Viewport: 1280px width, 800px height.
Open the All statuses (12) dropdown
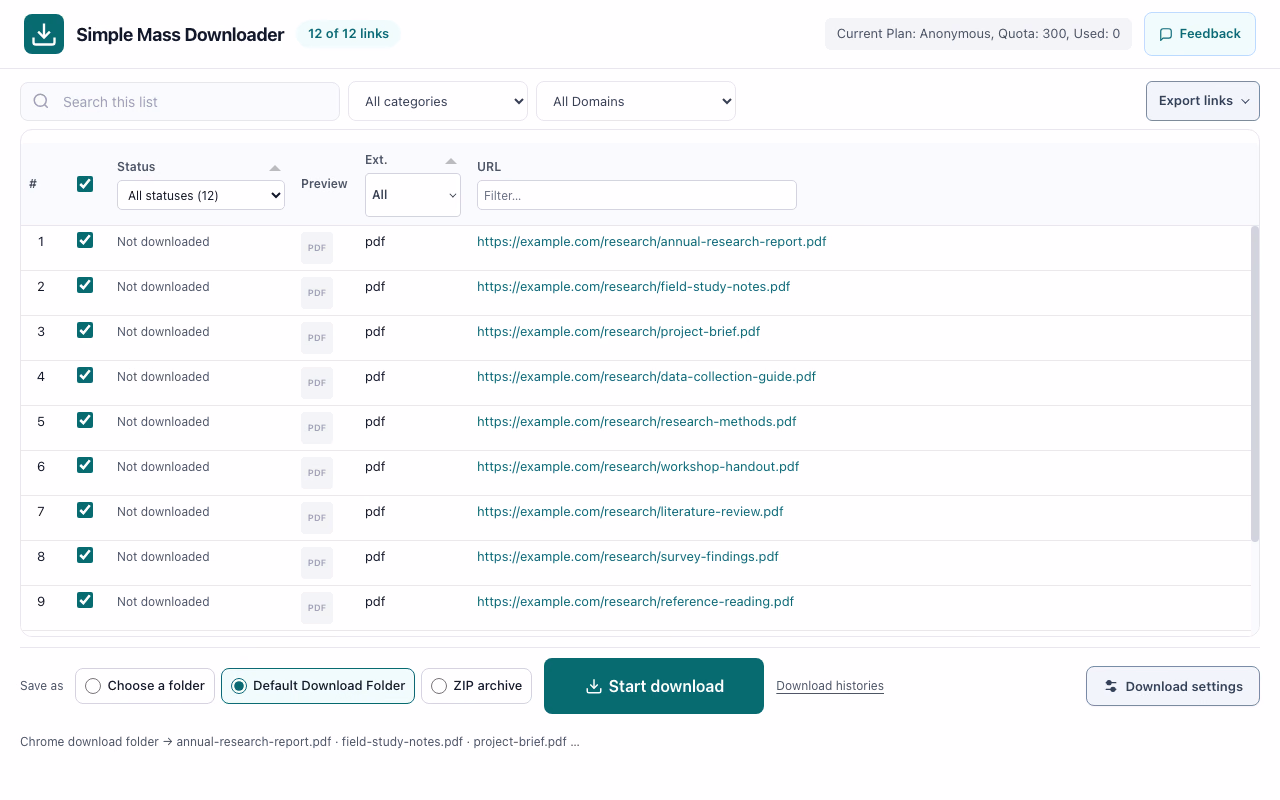[x=201, y=195]
